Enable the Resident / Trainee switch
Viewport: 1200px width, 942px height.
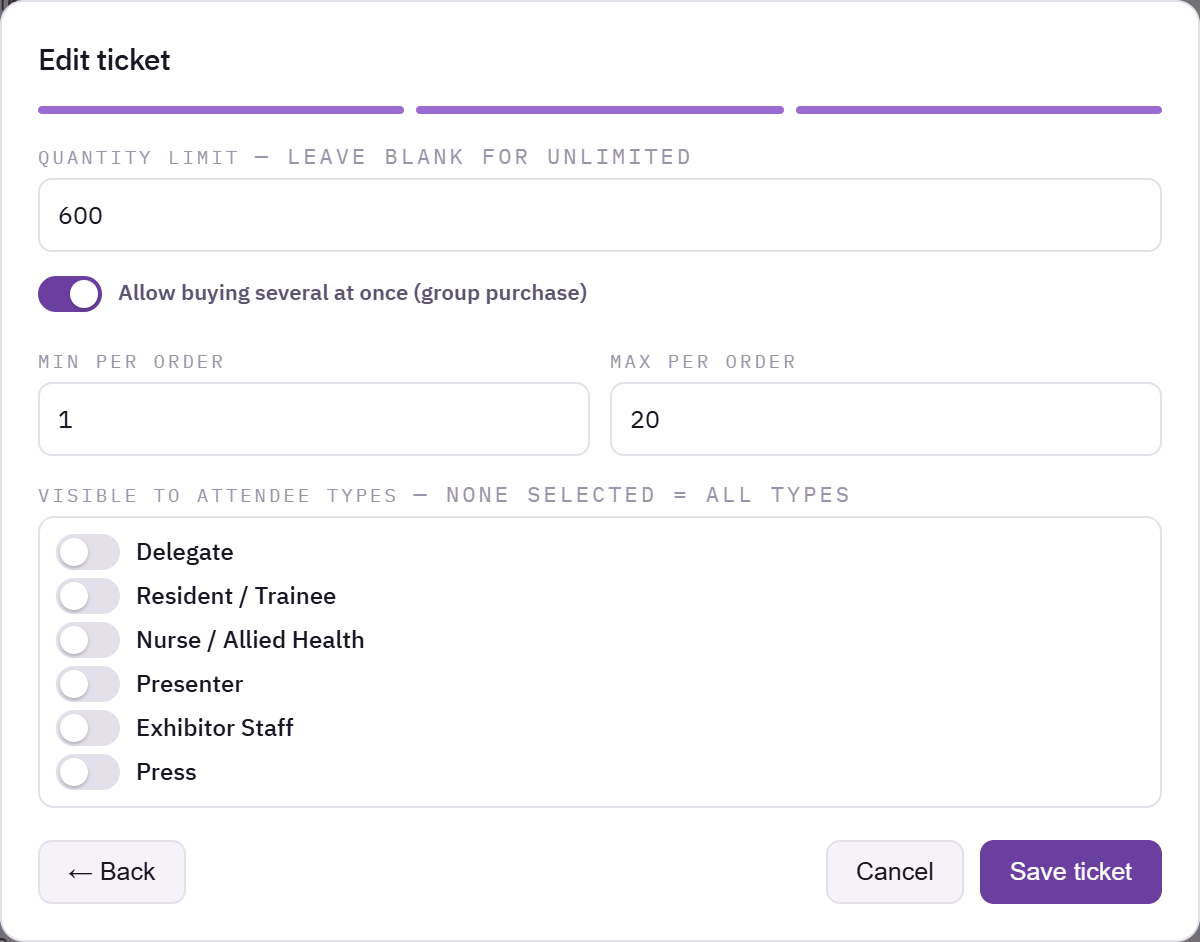tap(88, 596)
